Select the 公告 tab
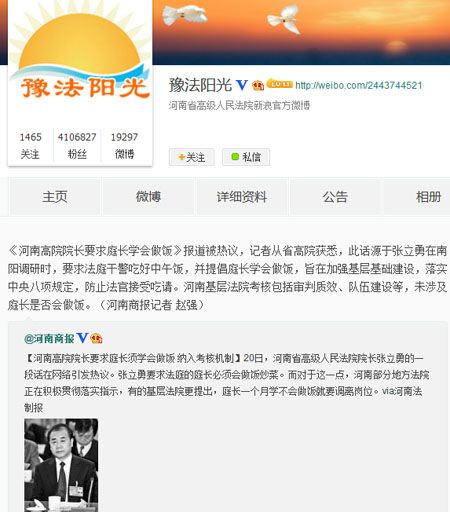The image size is (450, 512). coord(335,196)
